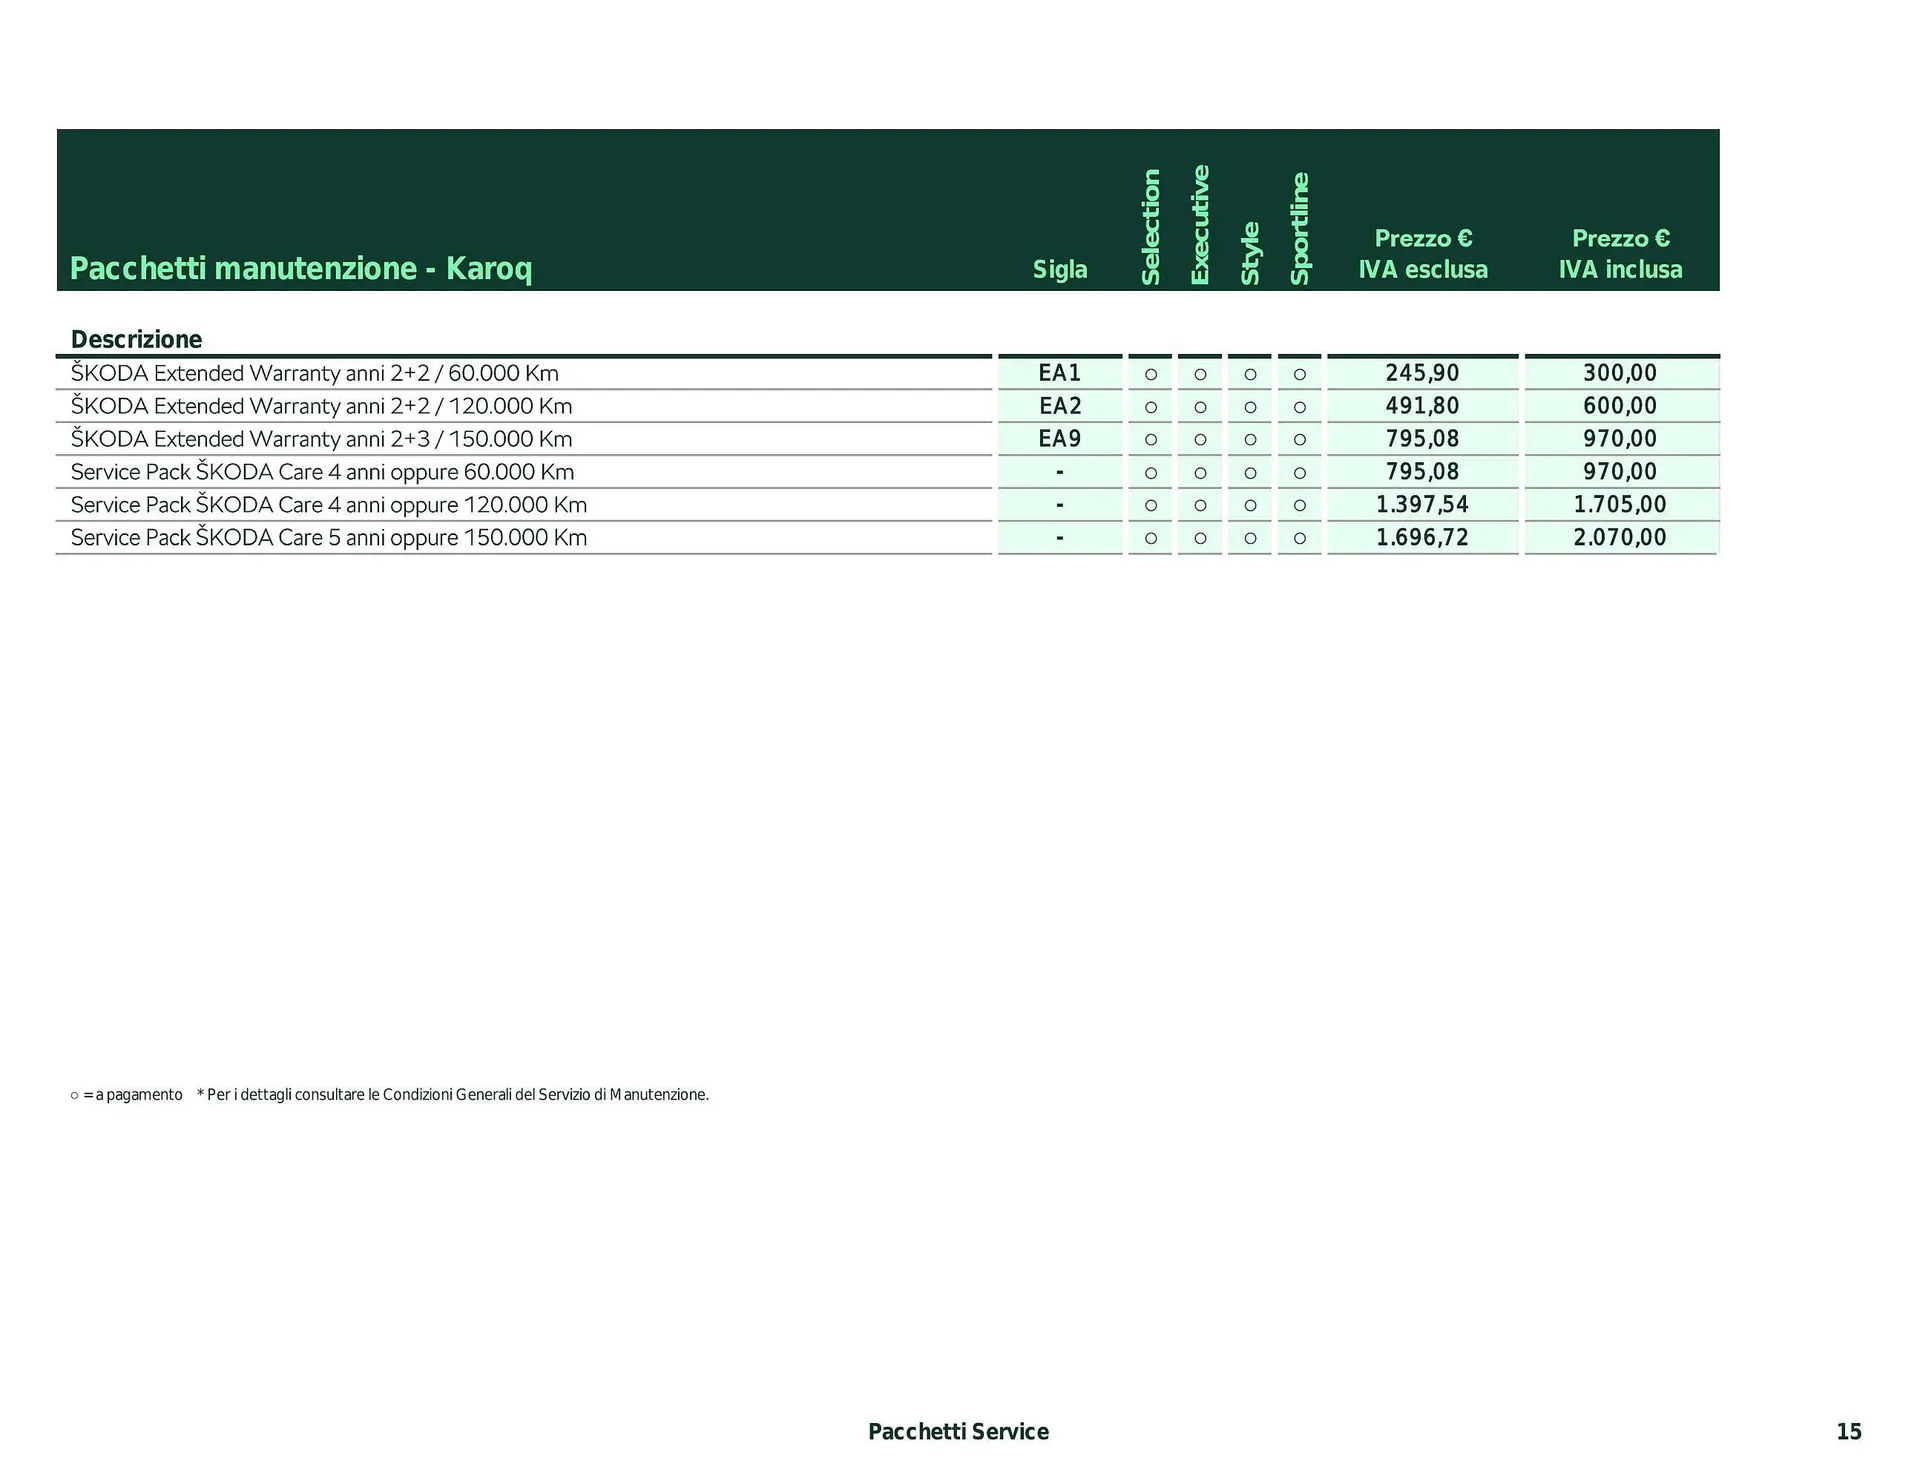Image resolution: width=1920 pixels, height=1484 pixels.
Task: Click the Descrizione heading
Action: coord(136,339)
